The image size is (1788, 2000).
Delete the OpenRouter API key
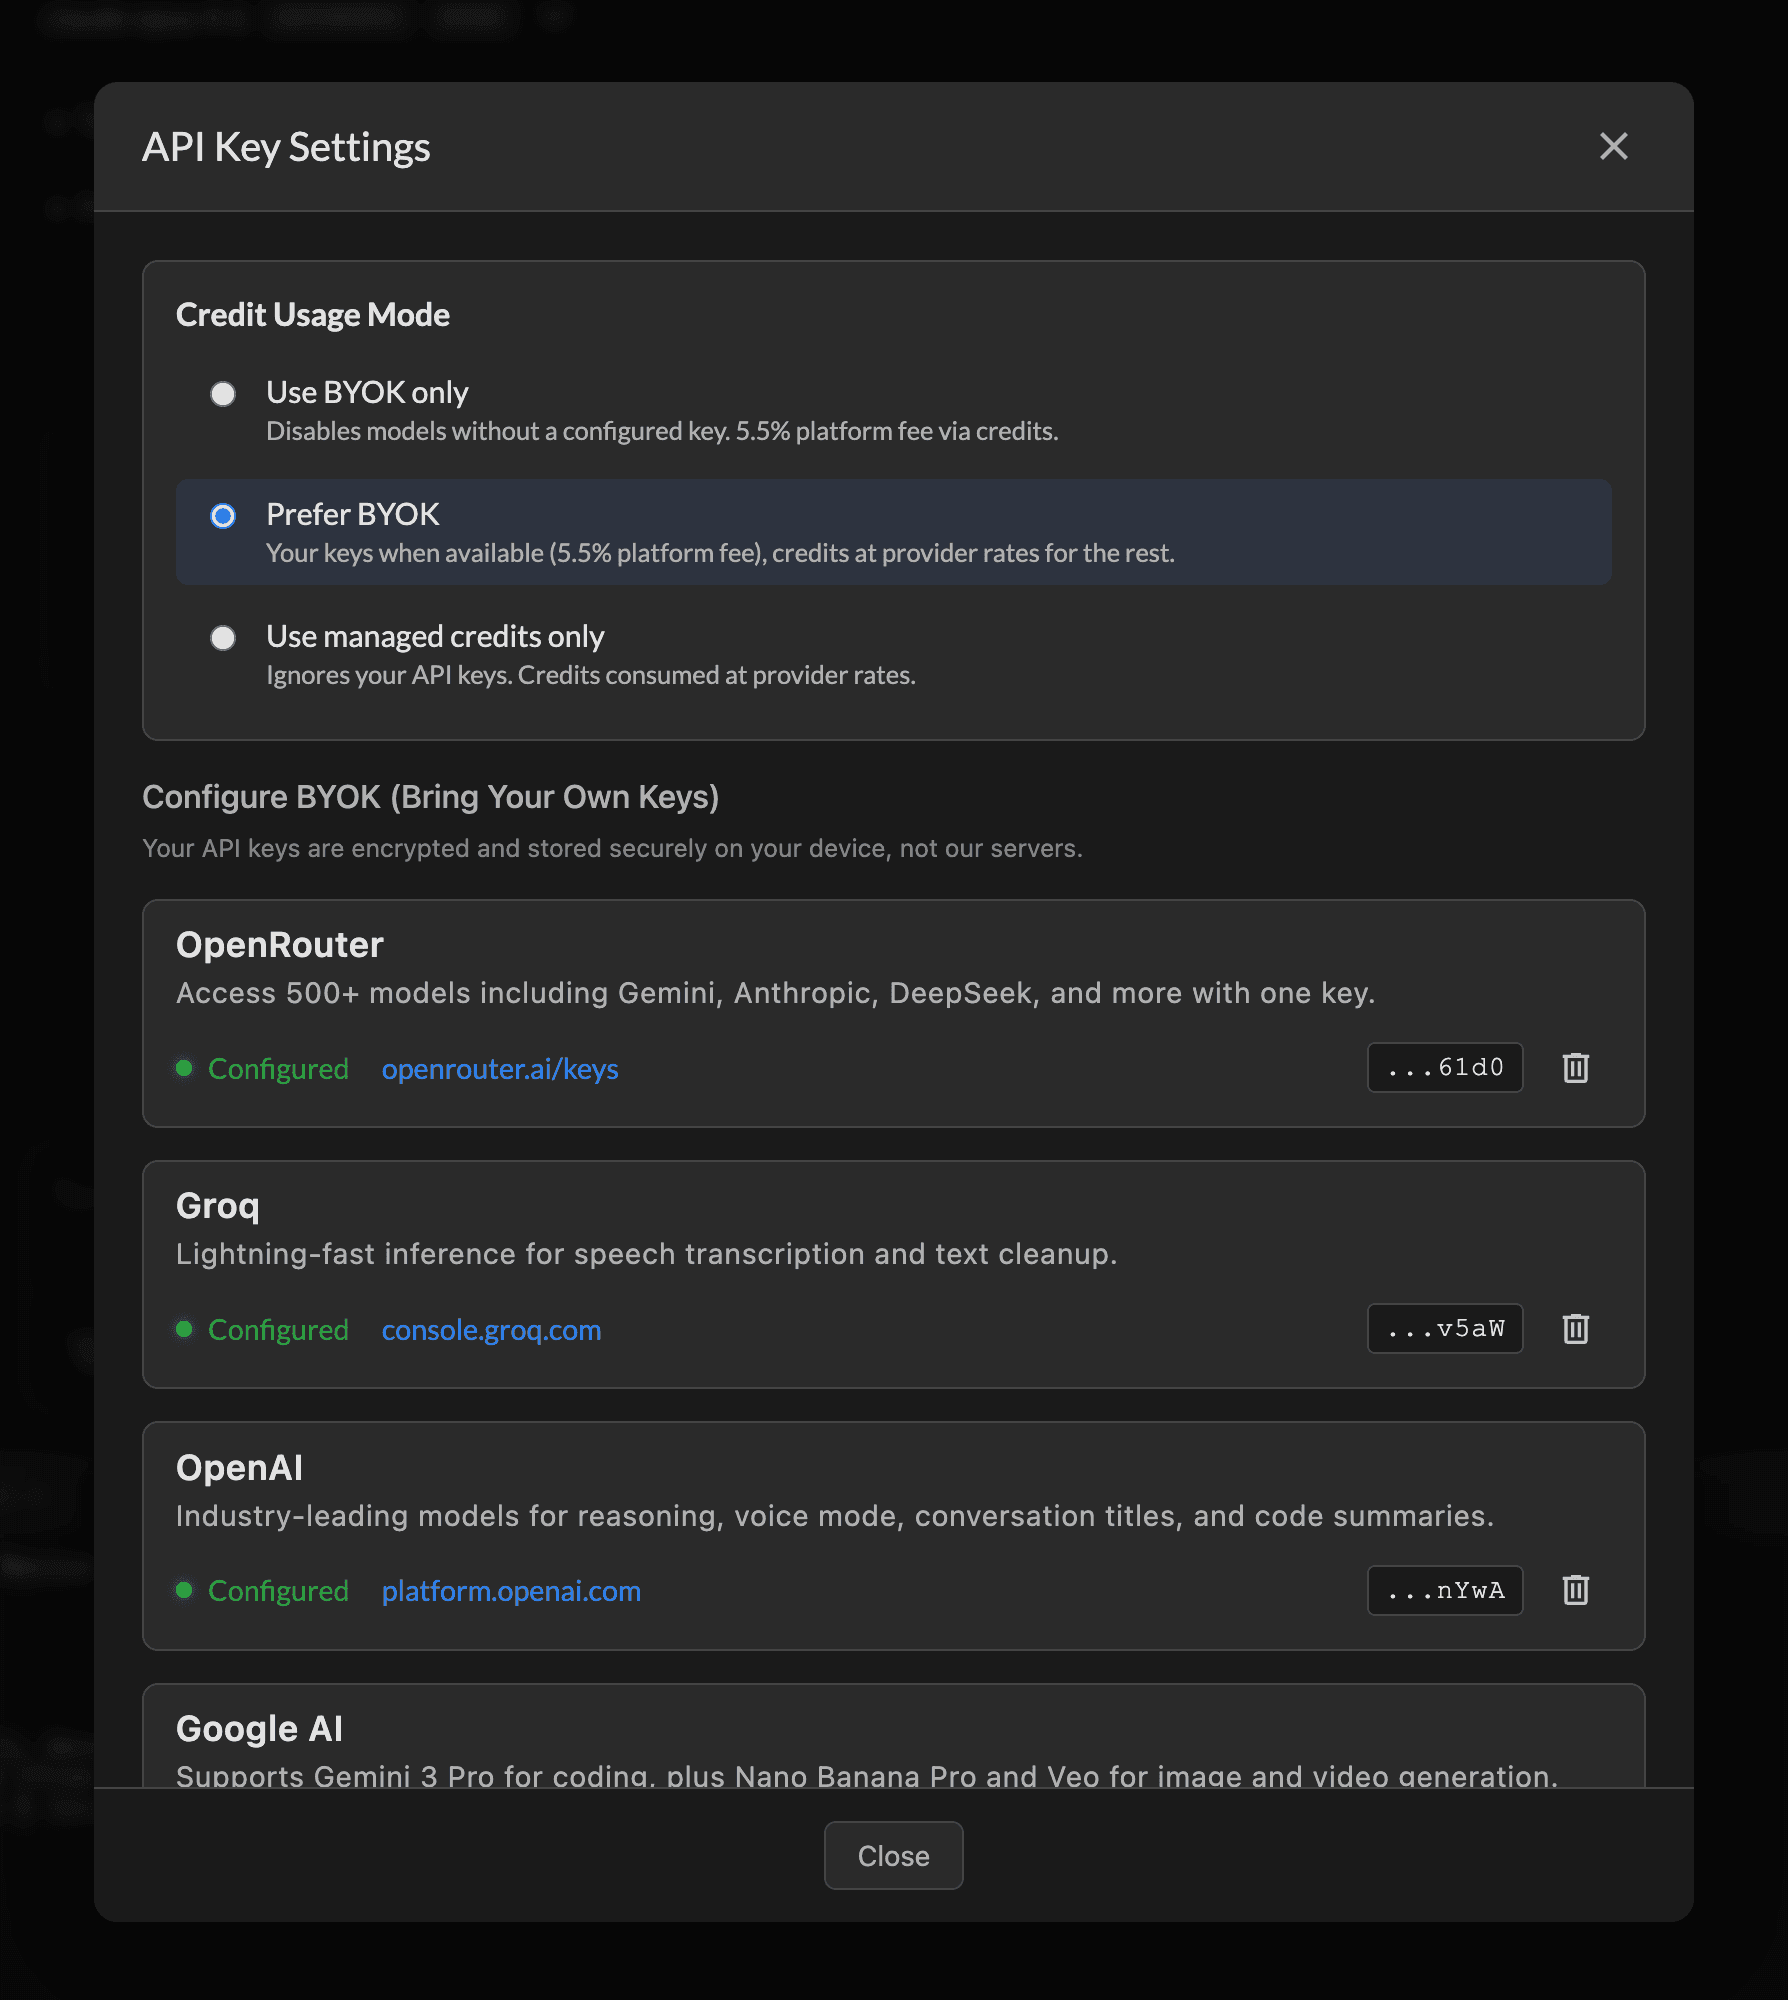[1575, 1068]
